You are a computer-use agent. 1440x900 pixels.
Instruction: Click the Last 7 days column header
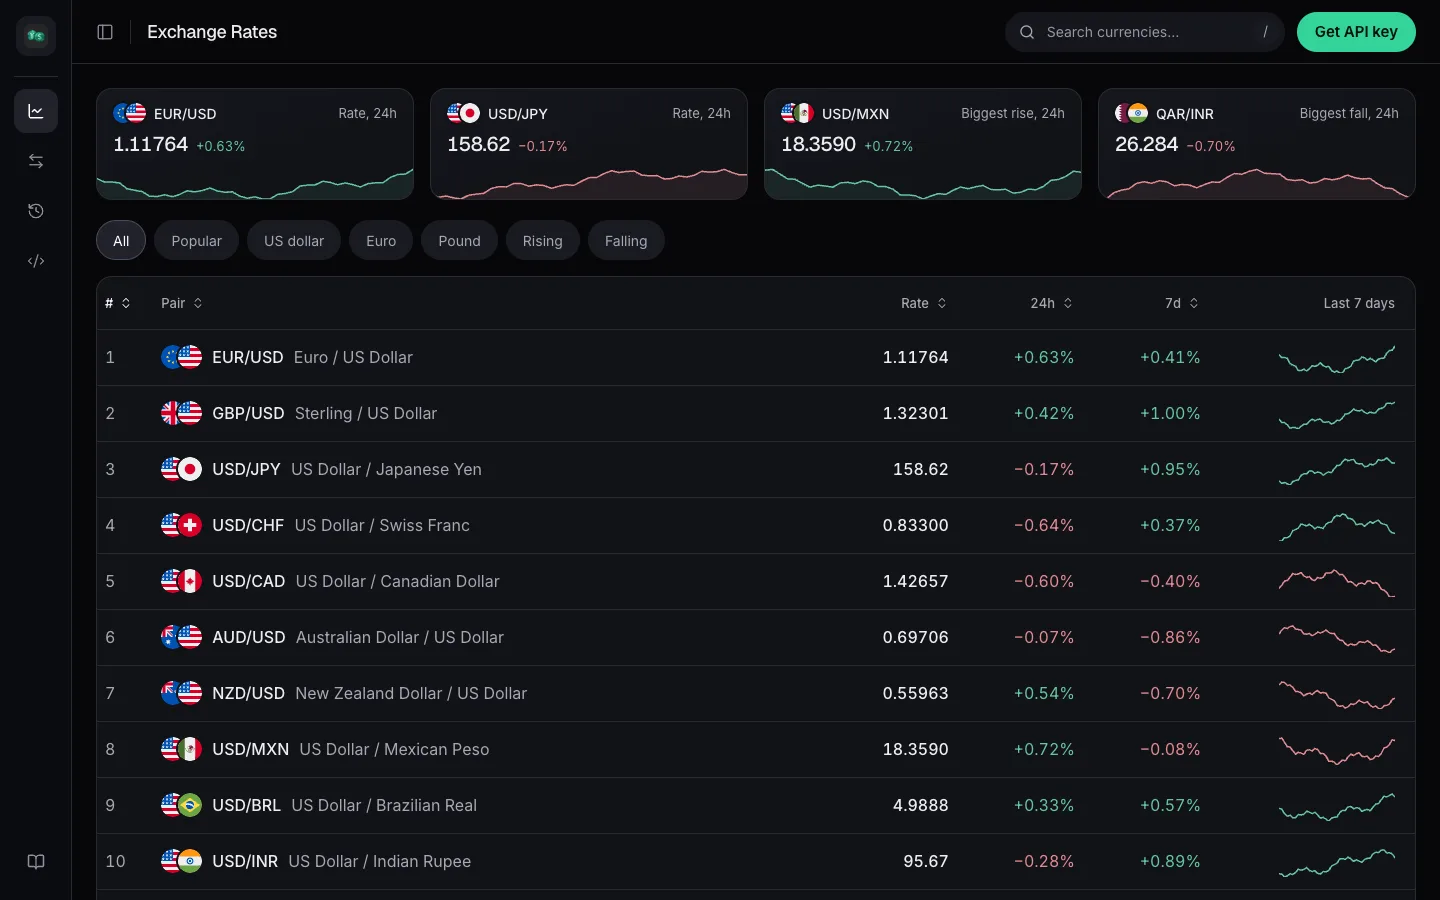(x=1359, y=303)
